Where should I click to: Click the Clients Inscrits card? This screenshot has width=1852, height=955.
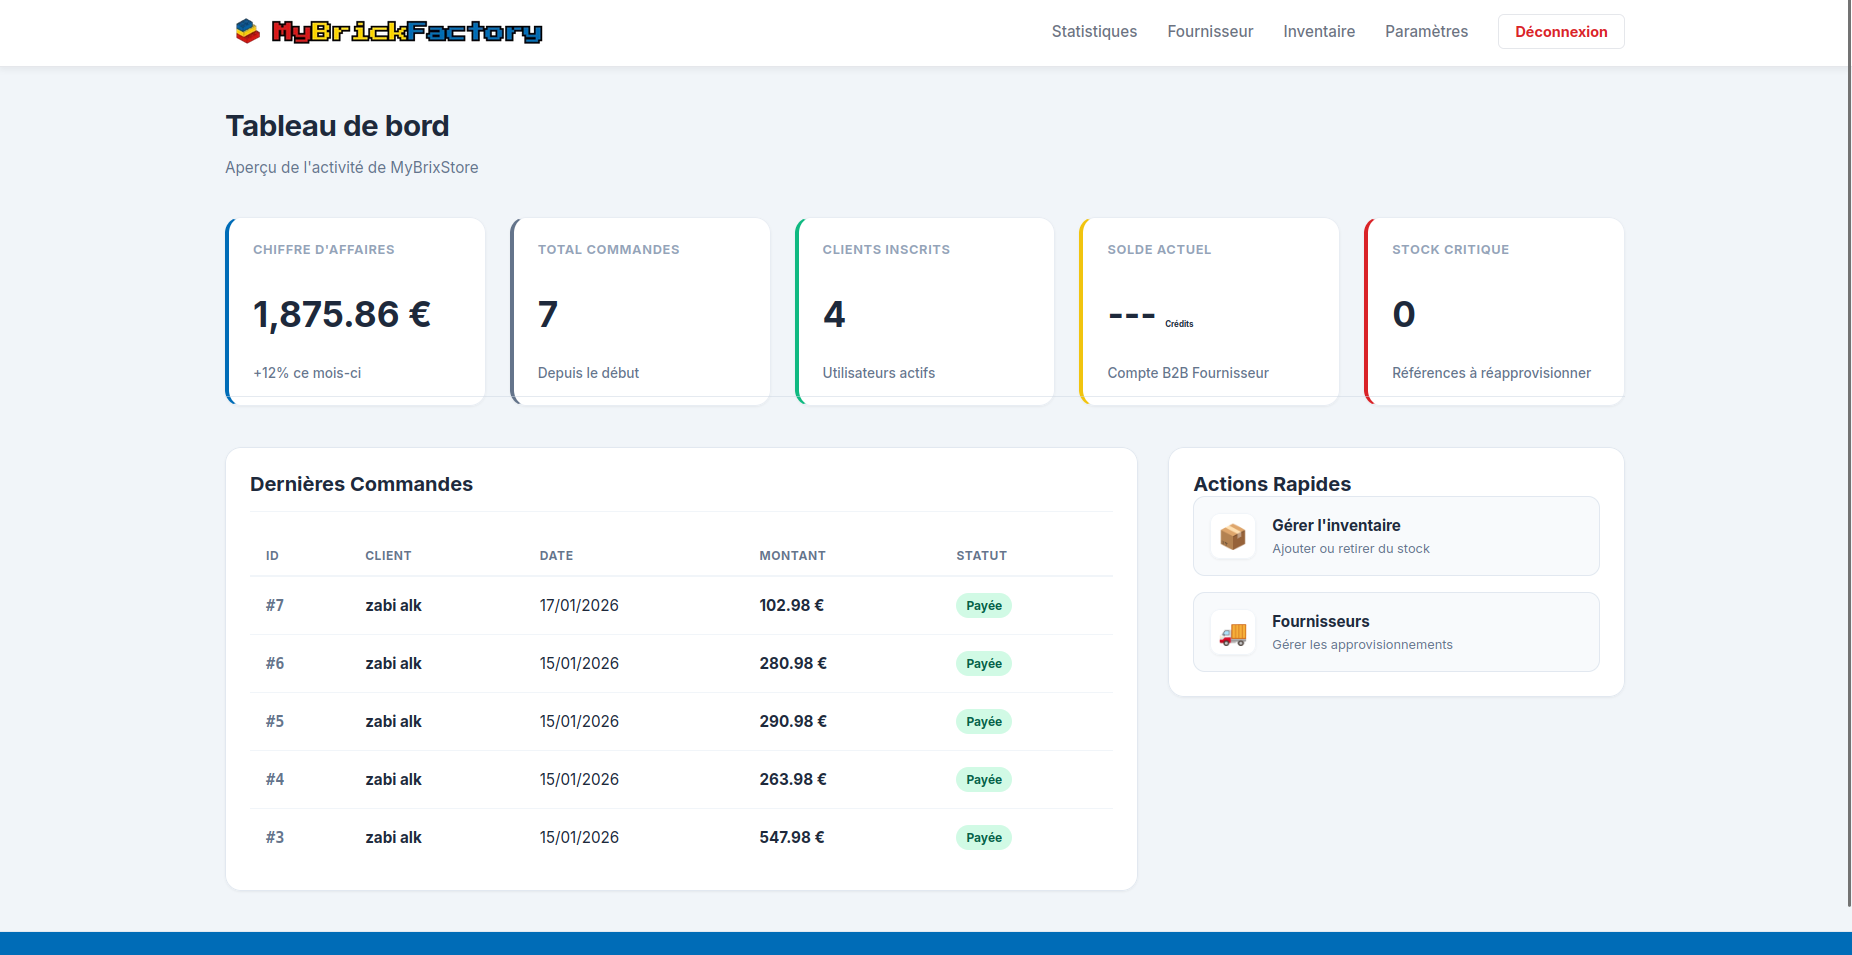tap(924, 311)
